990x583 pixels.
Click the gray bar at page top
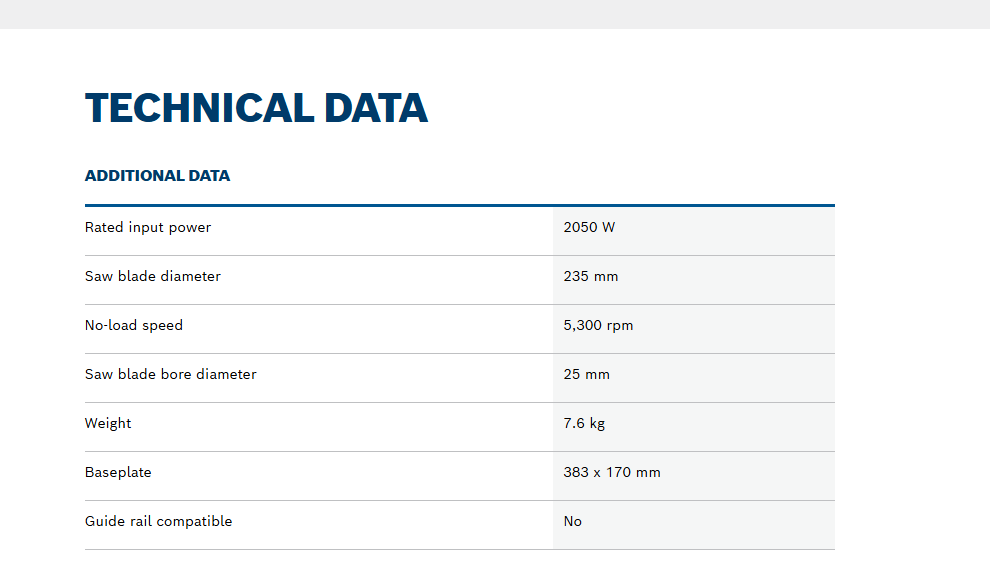pyautogui.click(x=495, y=14)
